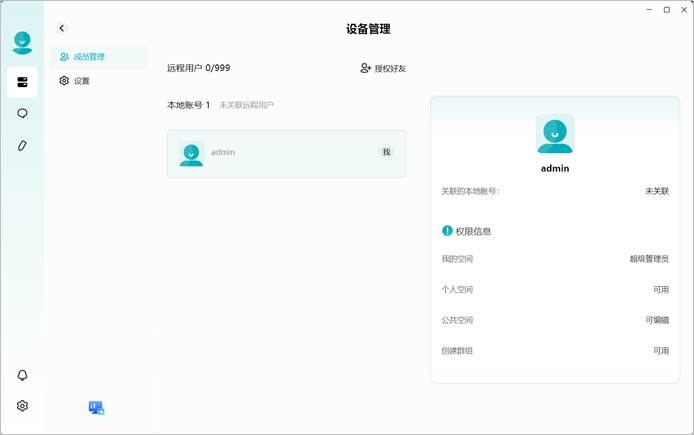Click the 授权好友 button
This screenshot has height=435, width=694.
coord(383,68)
